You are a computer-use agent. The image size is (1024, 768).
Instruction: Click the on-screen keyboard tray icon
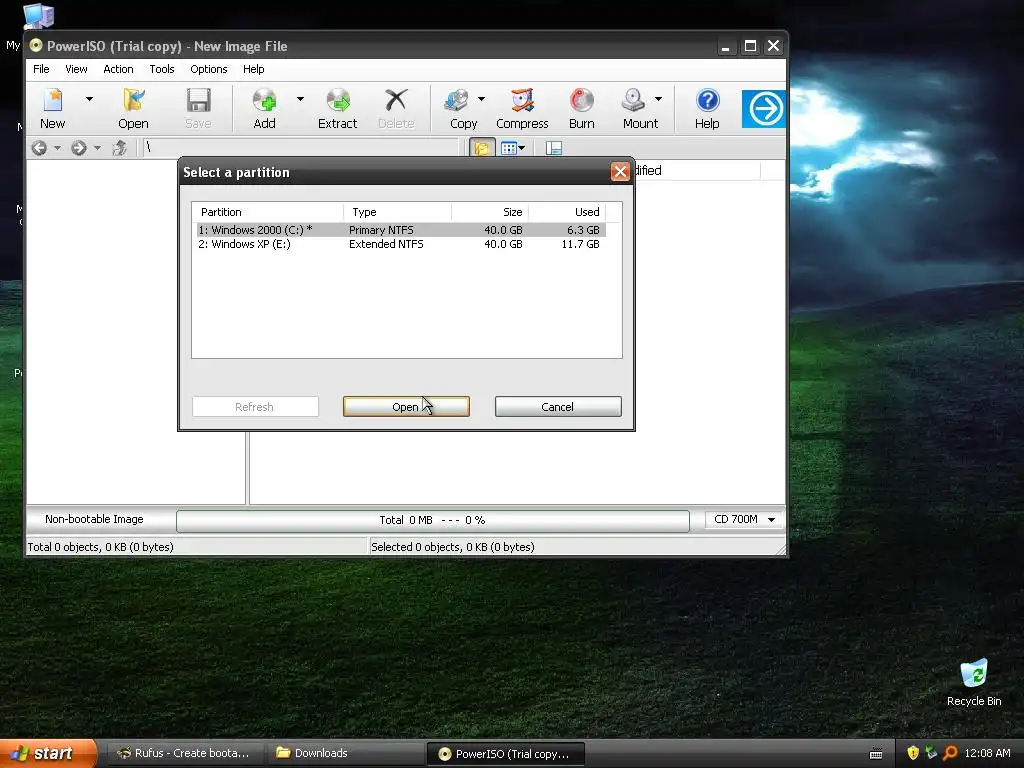pyautogui.click(x=876, y=754)
